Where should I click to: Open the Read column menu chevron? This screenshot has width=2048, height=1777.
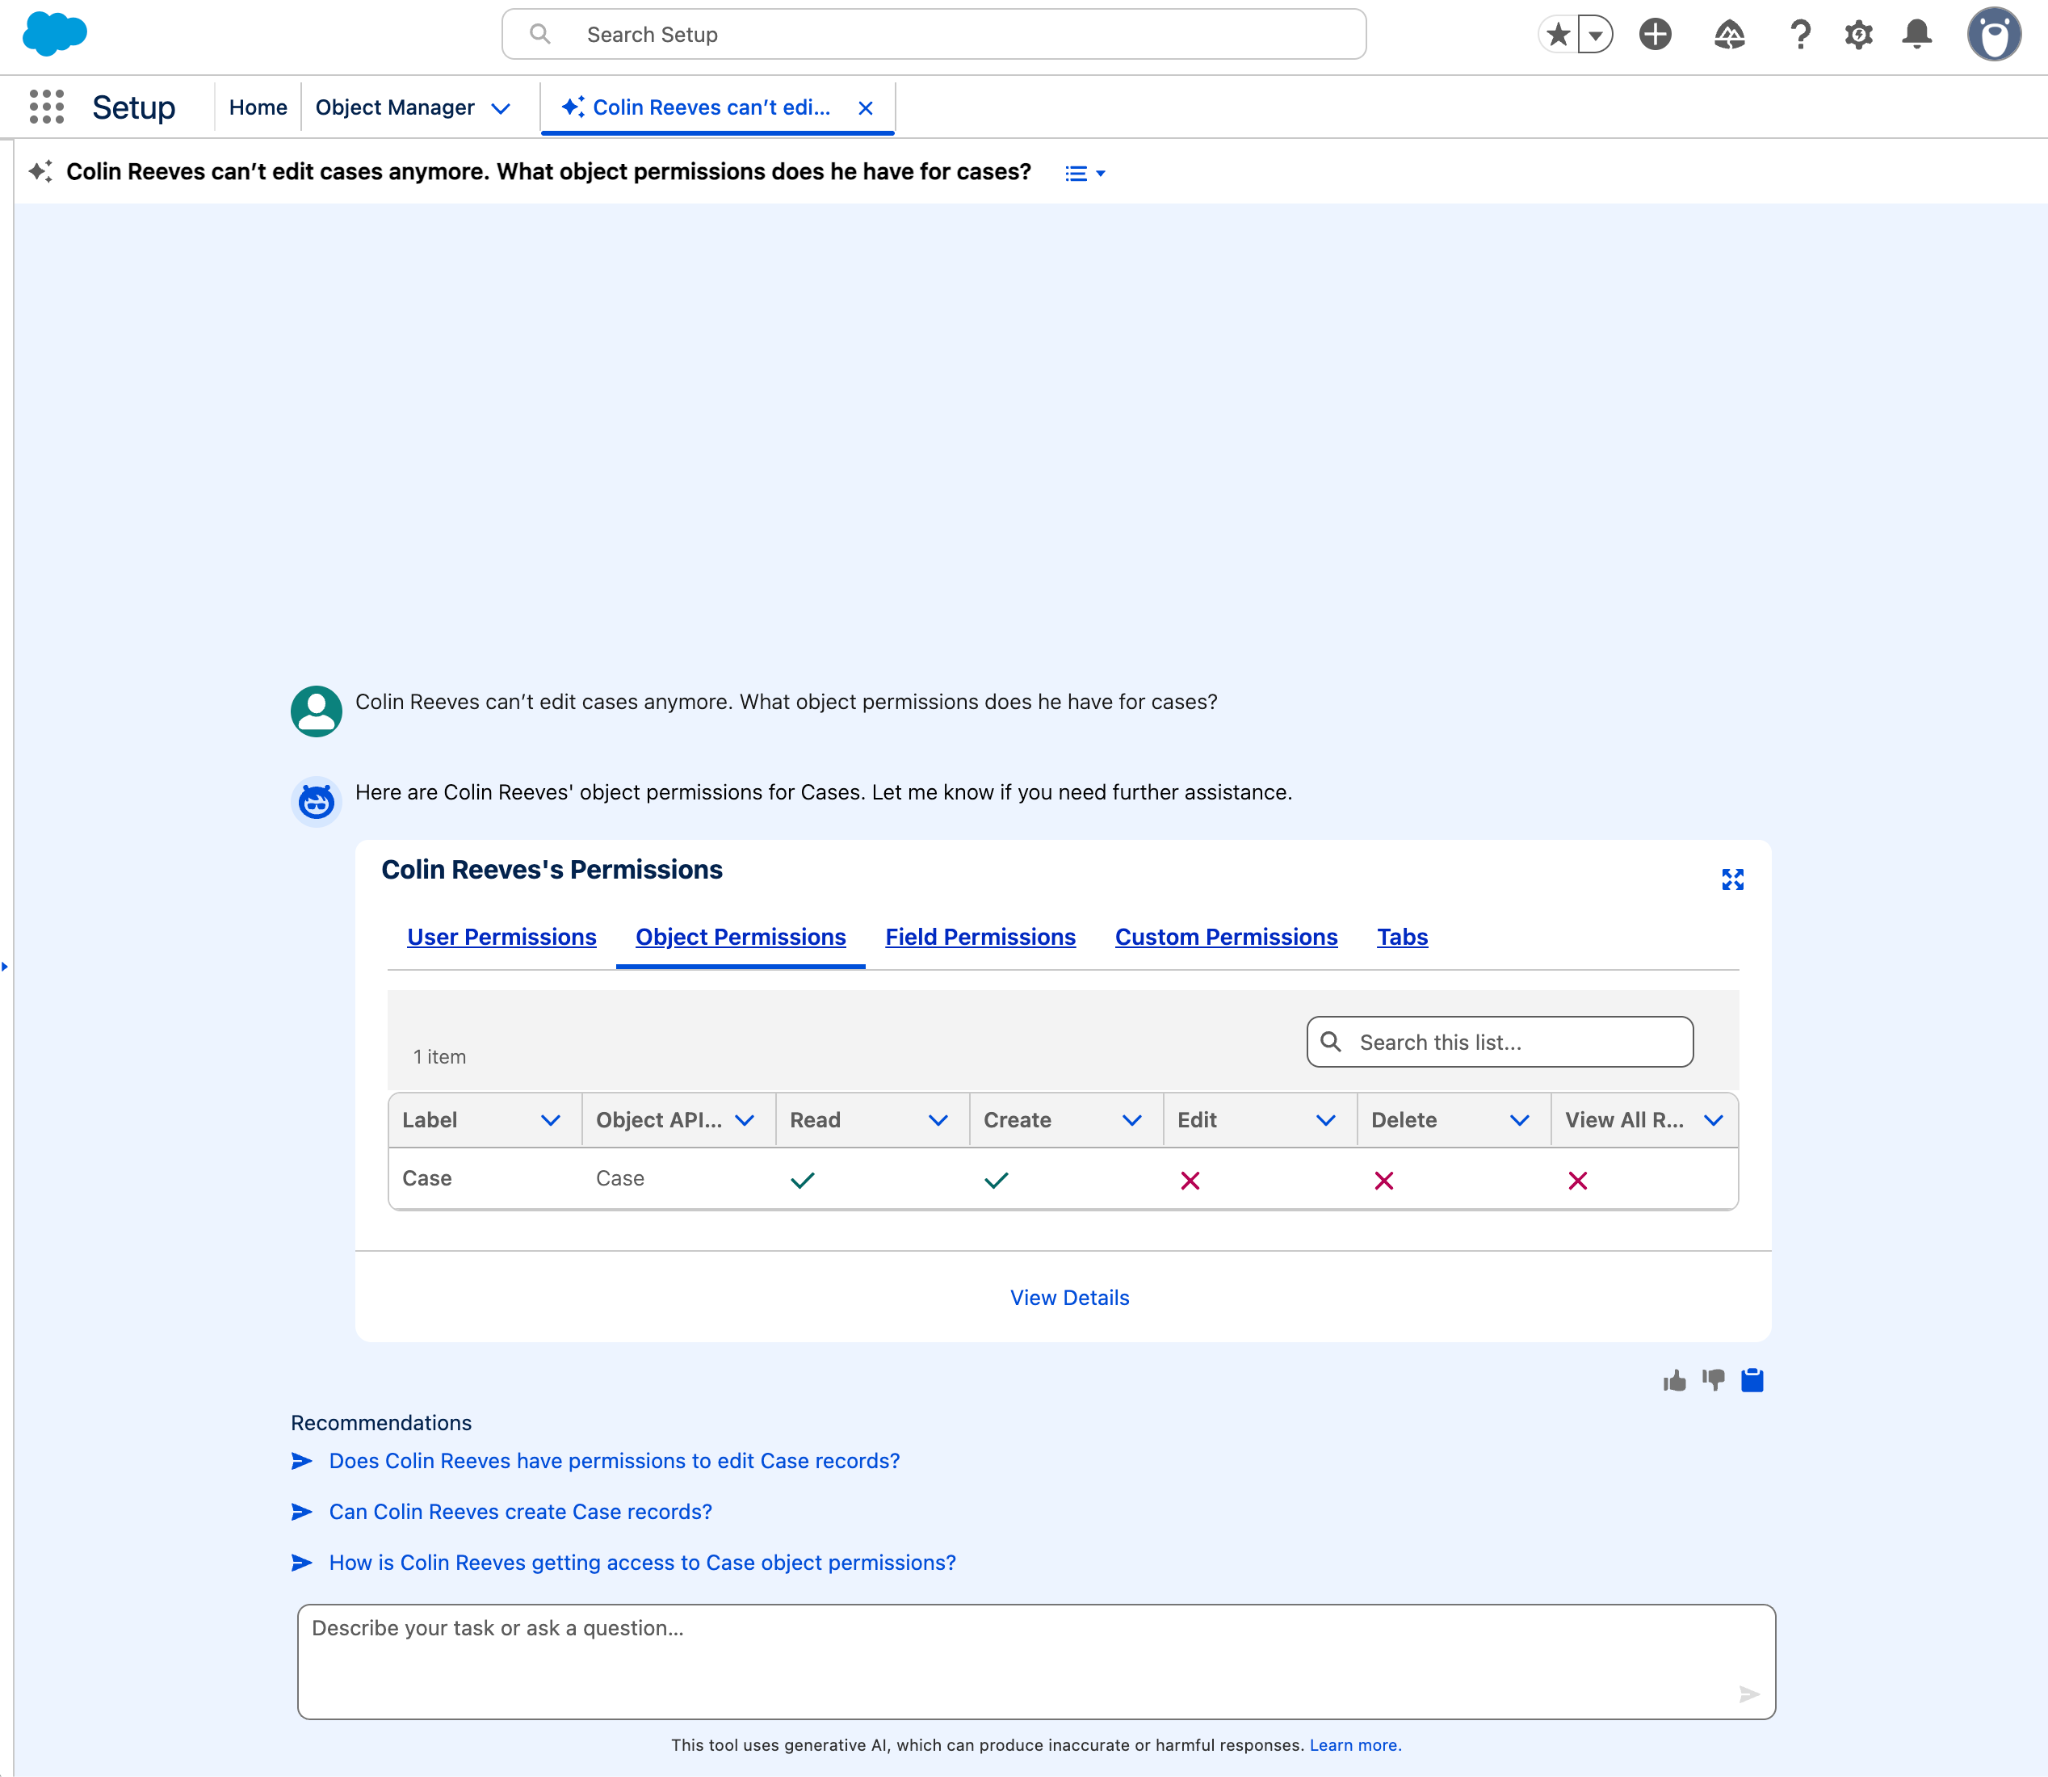938,1120
